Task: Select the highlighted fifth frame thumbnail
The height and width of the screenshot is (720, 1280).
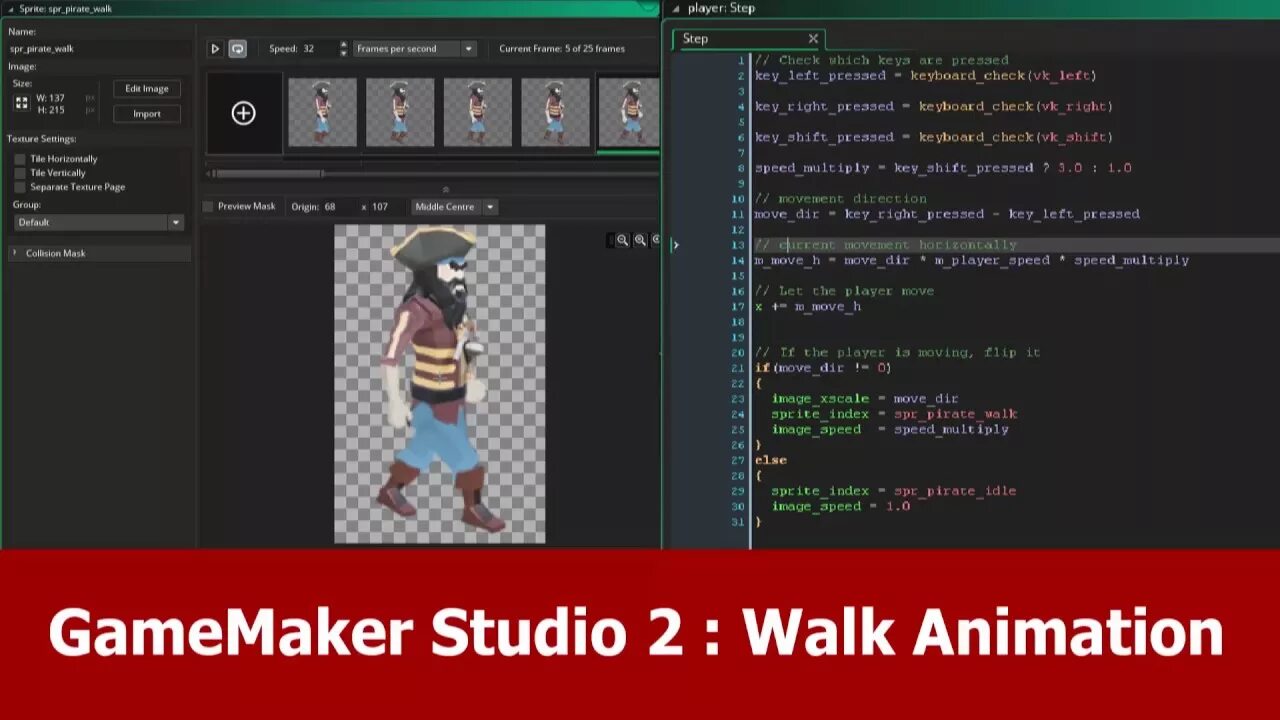Action: (x=629, y=112)
